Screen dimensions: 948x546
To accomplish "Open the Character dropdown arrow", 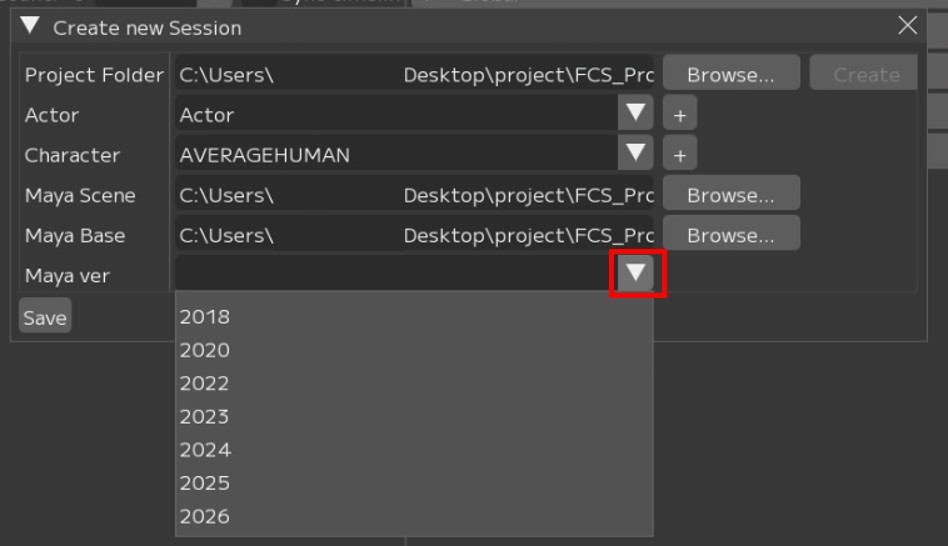I will [x=635, y=154].
